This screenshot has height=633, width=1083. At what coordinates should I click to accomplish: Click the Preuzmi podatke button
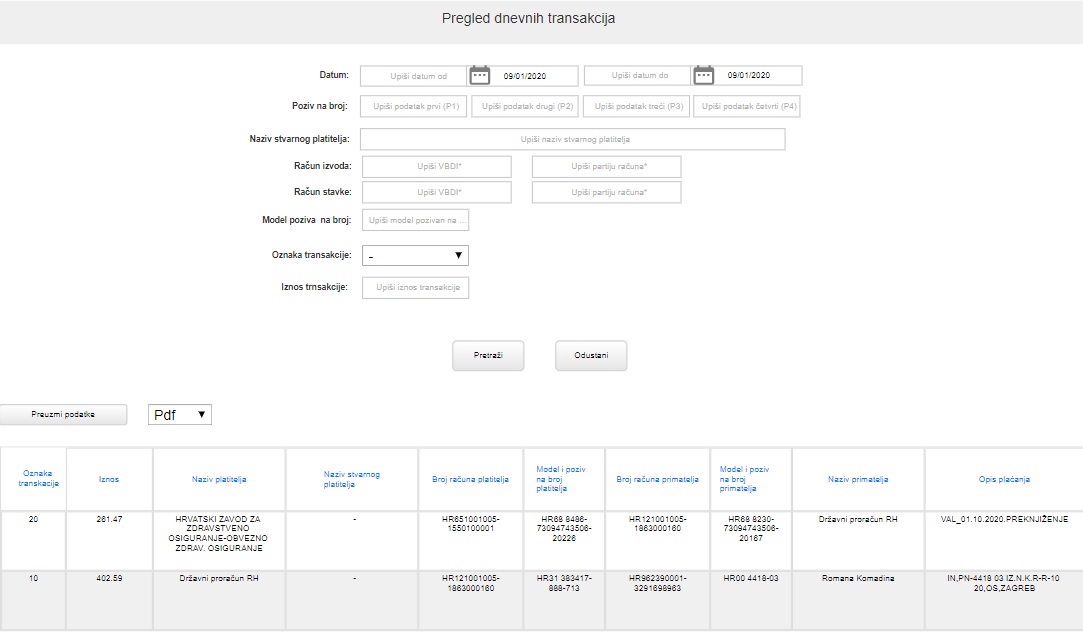pyautogui.click(x=63, y=414)
